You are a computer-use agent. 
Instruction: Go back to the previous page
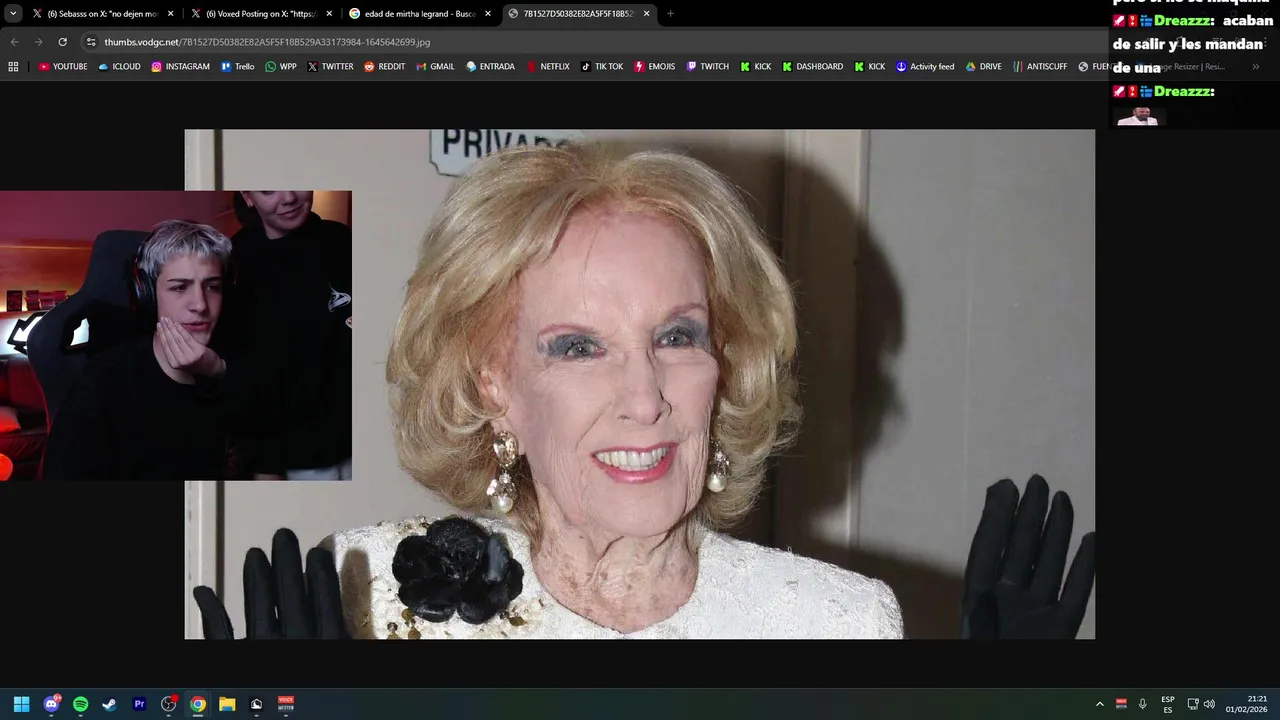[x=14, y=42]
